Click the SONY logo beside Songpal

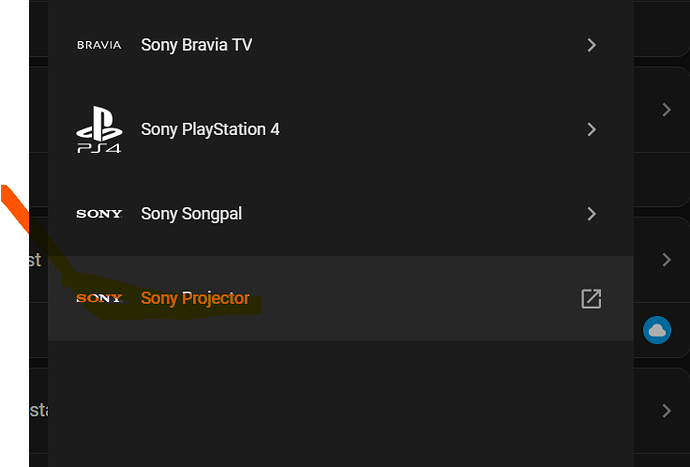click(x=99, y=214)
